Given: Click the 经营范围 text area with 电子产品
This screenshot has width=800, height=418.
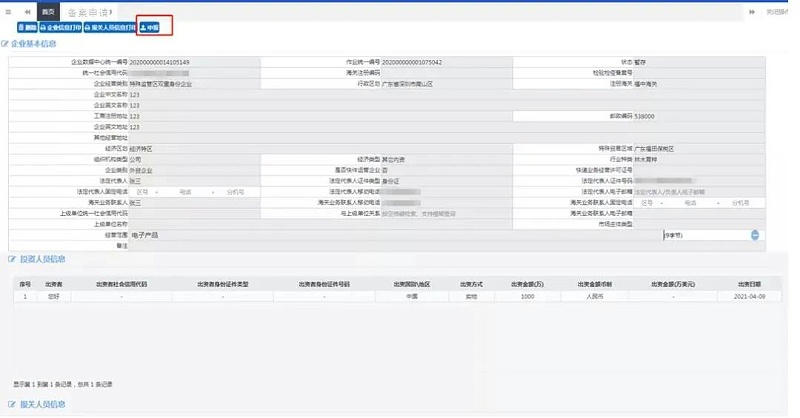Looking at the screenshot, I should [395, 235].
